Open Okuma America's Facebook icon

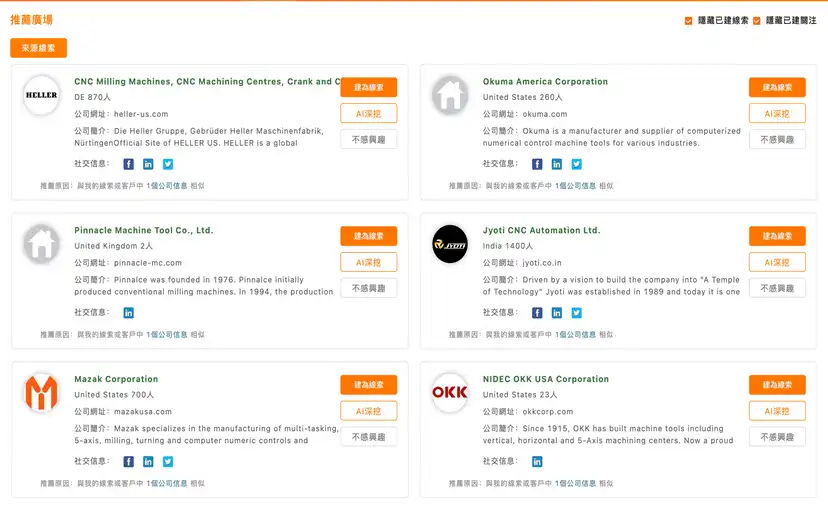(537, 164)
